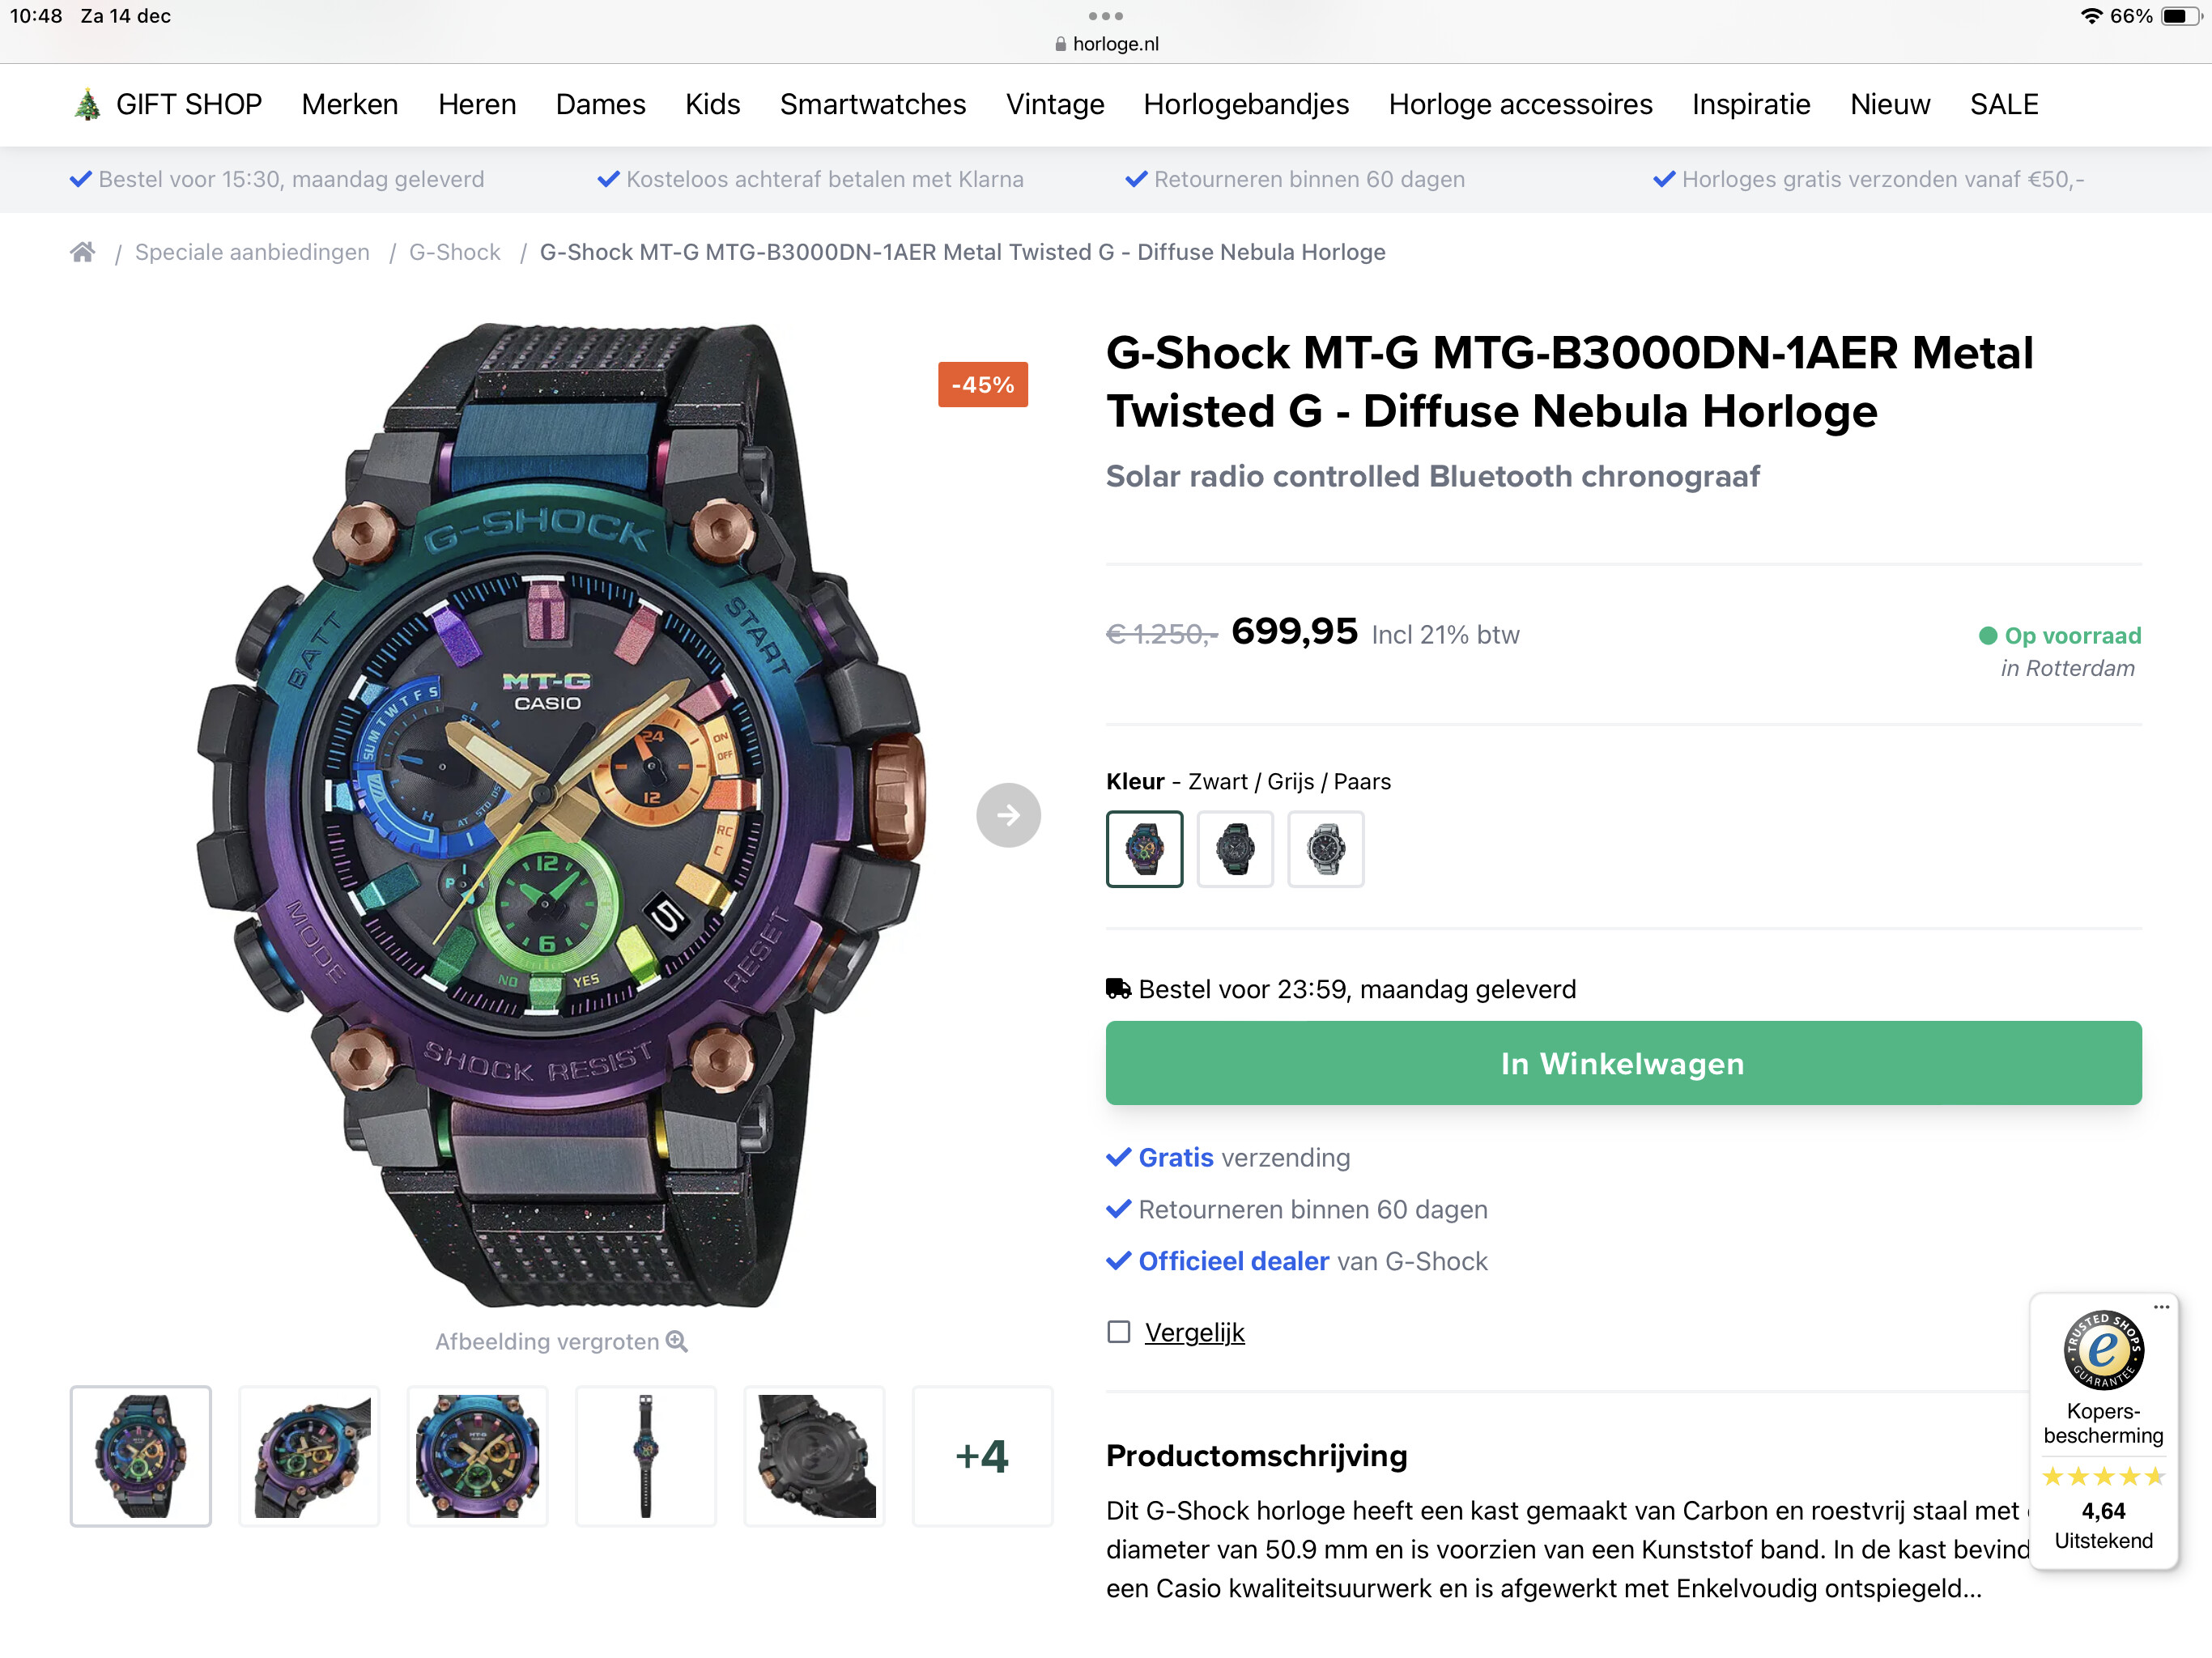2212x1658 pixels.
Task: Select the all-black watch colour variant
Action: (1235, 849)
